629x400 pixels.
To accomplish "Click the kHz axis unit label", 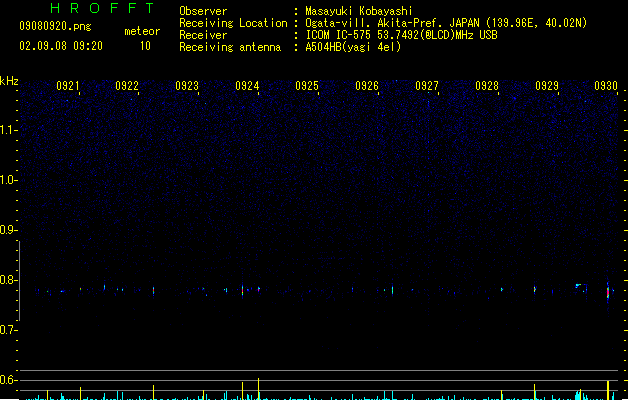I will [x=9, y=81].
